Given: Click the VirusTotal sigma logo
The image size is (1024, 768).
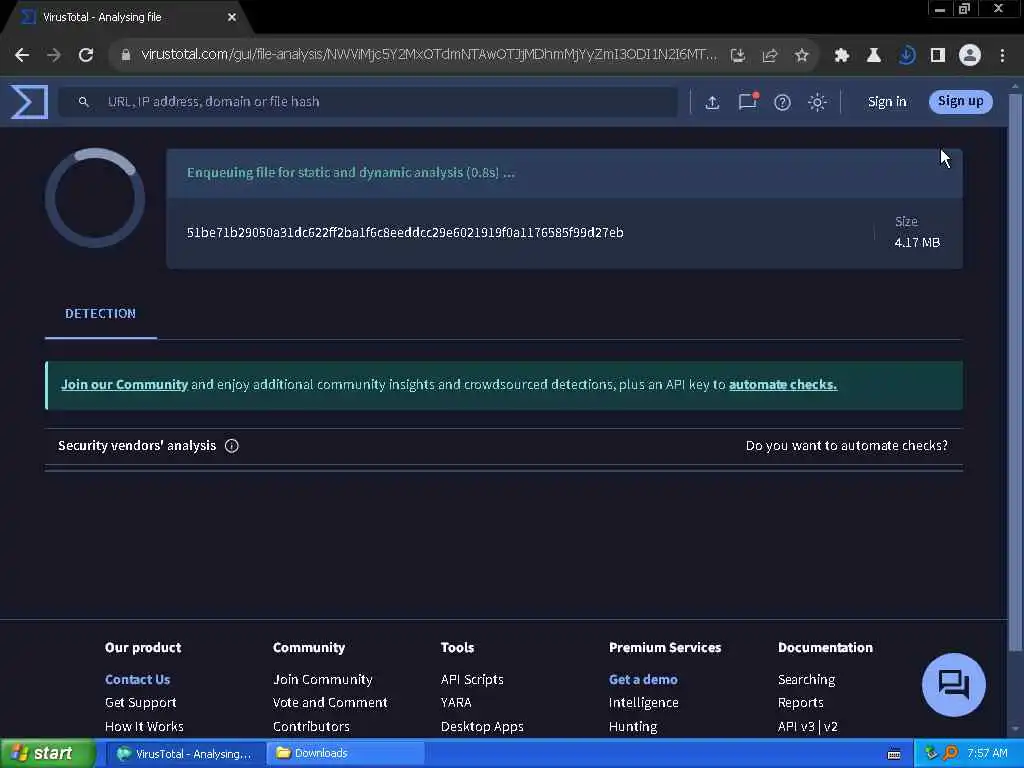Looking at the screenshot, I should pyautogui.click(x=30, y=101).
